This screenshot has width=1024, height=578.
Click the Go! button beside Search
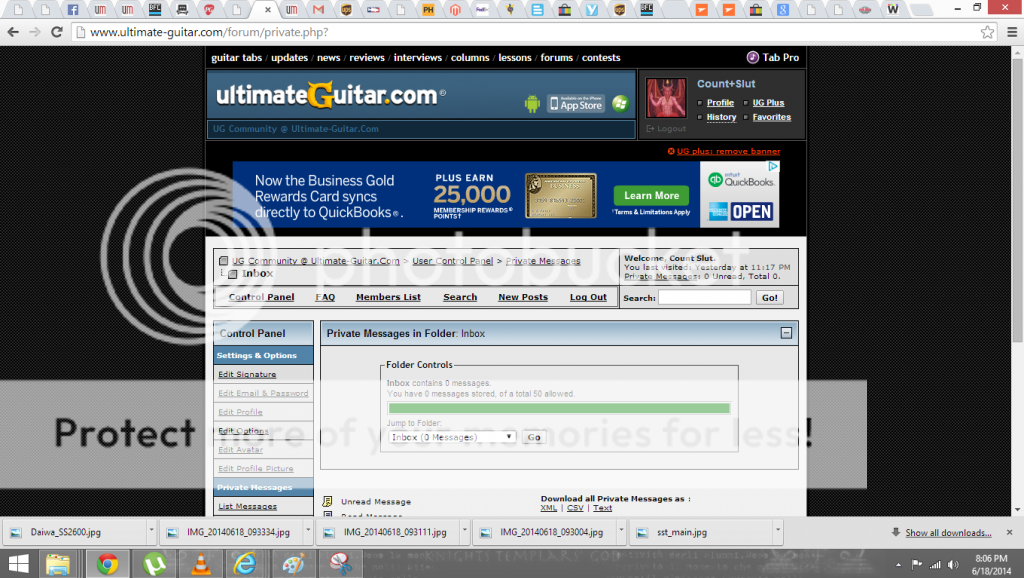click(x=769, y=298)
